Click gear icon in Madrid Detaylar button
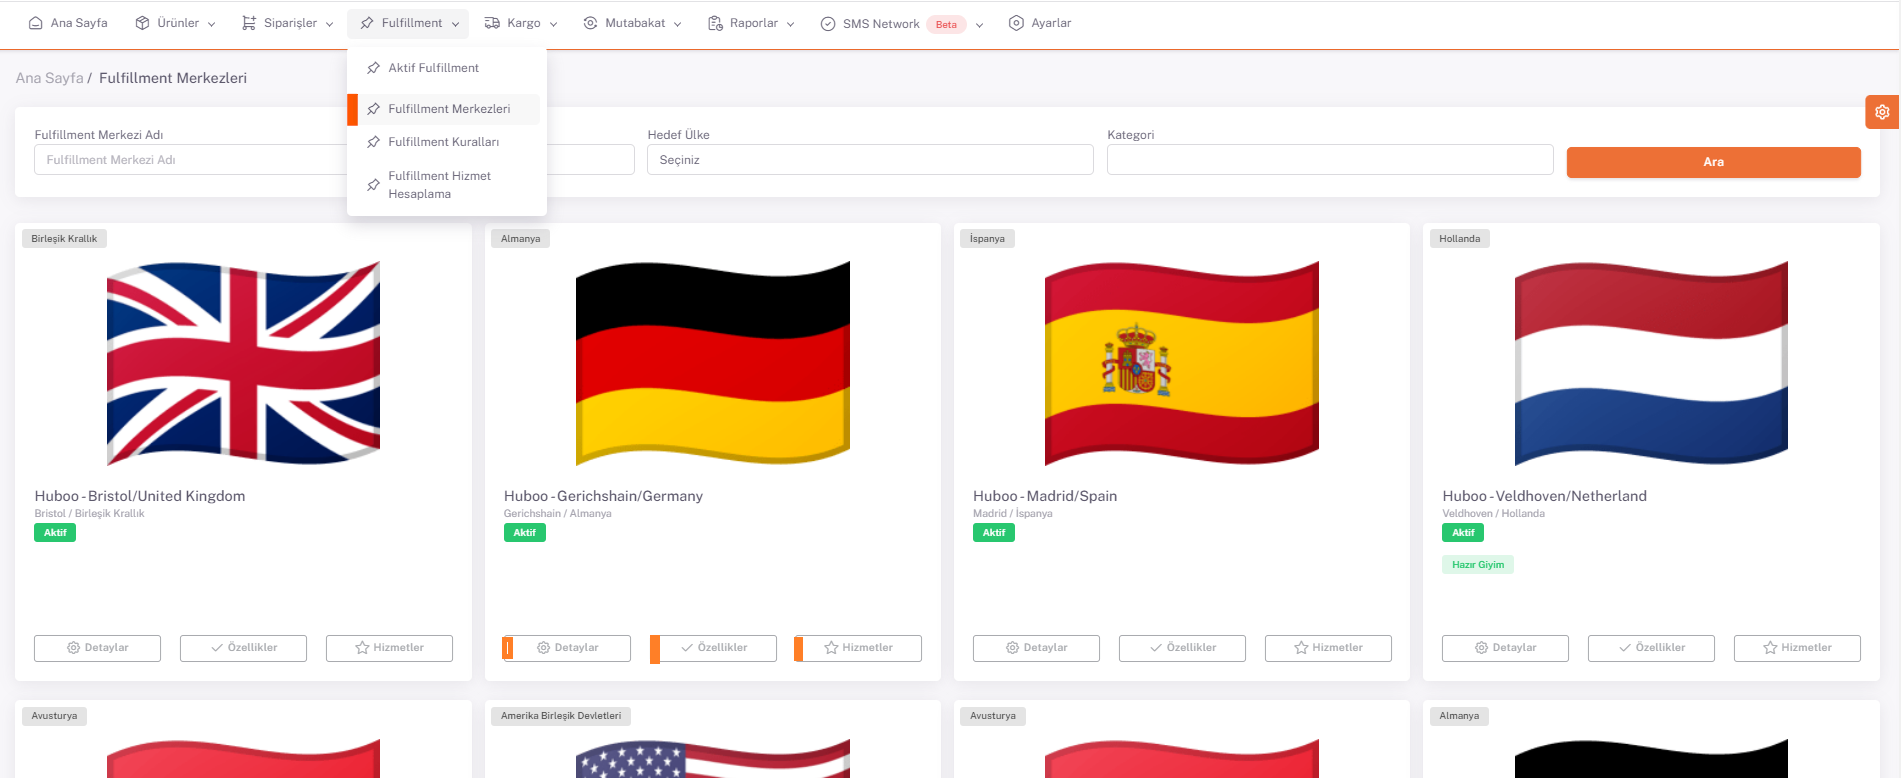The height and width of the screenshot is (778, 1901). 1012,648
